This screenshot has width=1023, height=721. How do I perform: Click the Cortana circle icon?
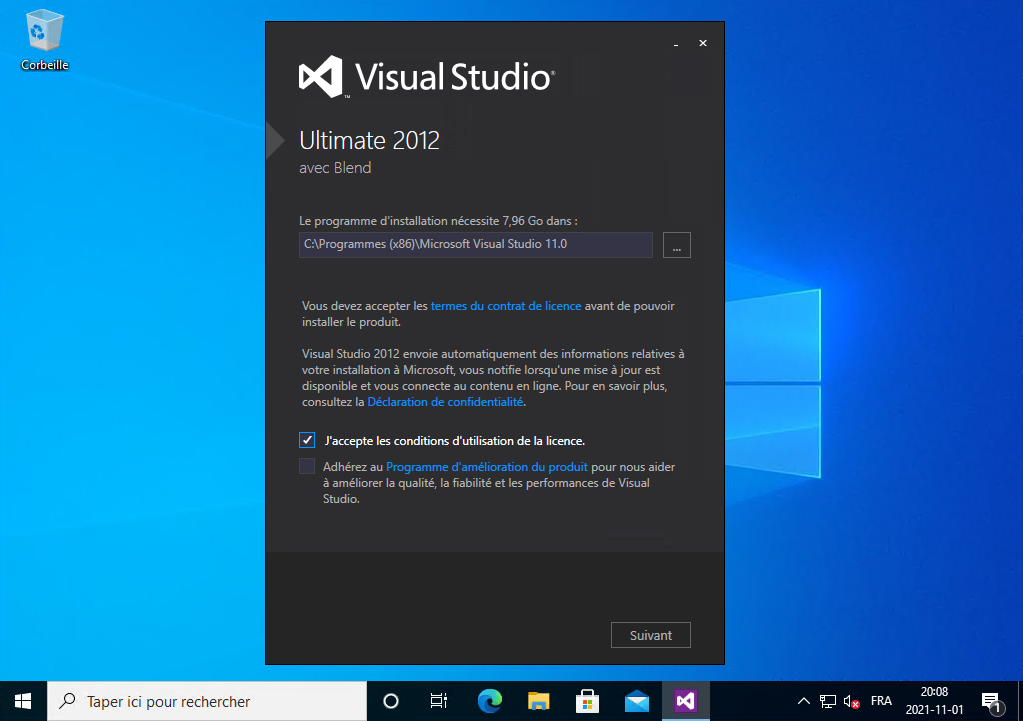tap(391, 701)
